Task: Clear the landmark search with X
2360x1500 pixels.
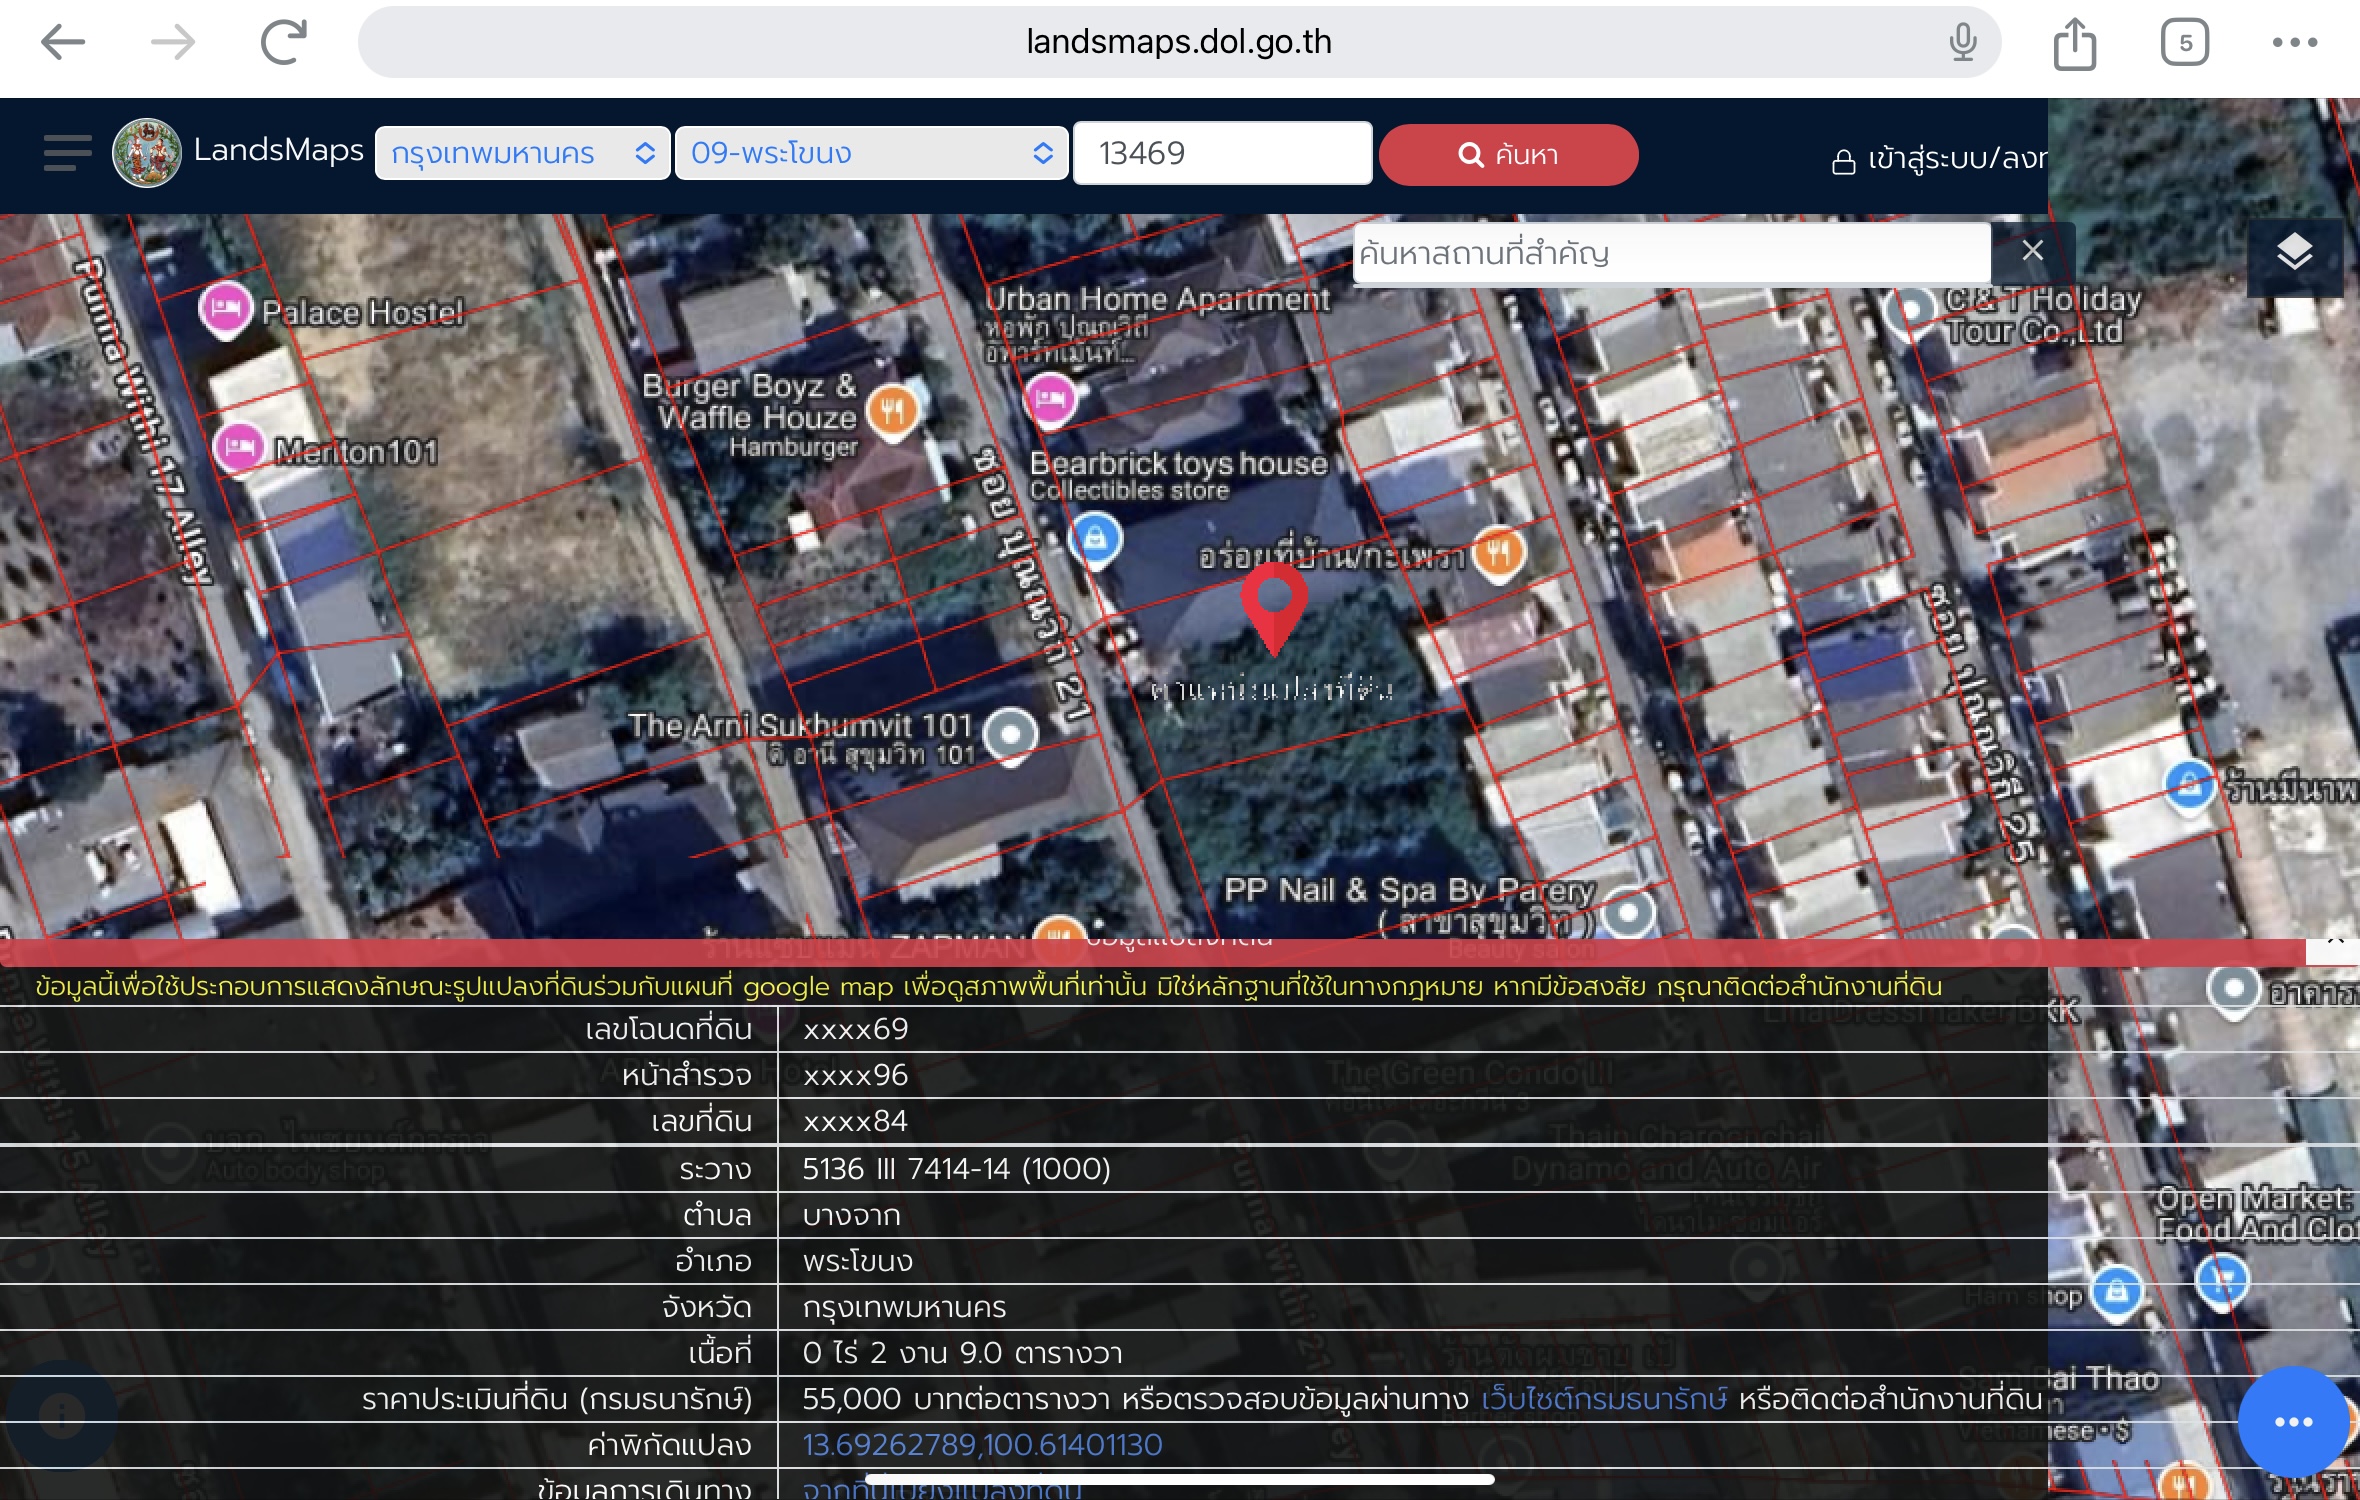Action: click(x=2032, y=252)
